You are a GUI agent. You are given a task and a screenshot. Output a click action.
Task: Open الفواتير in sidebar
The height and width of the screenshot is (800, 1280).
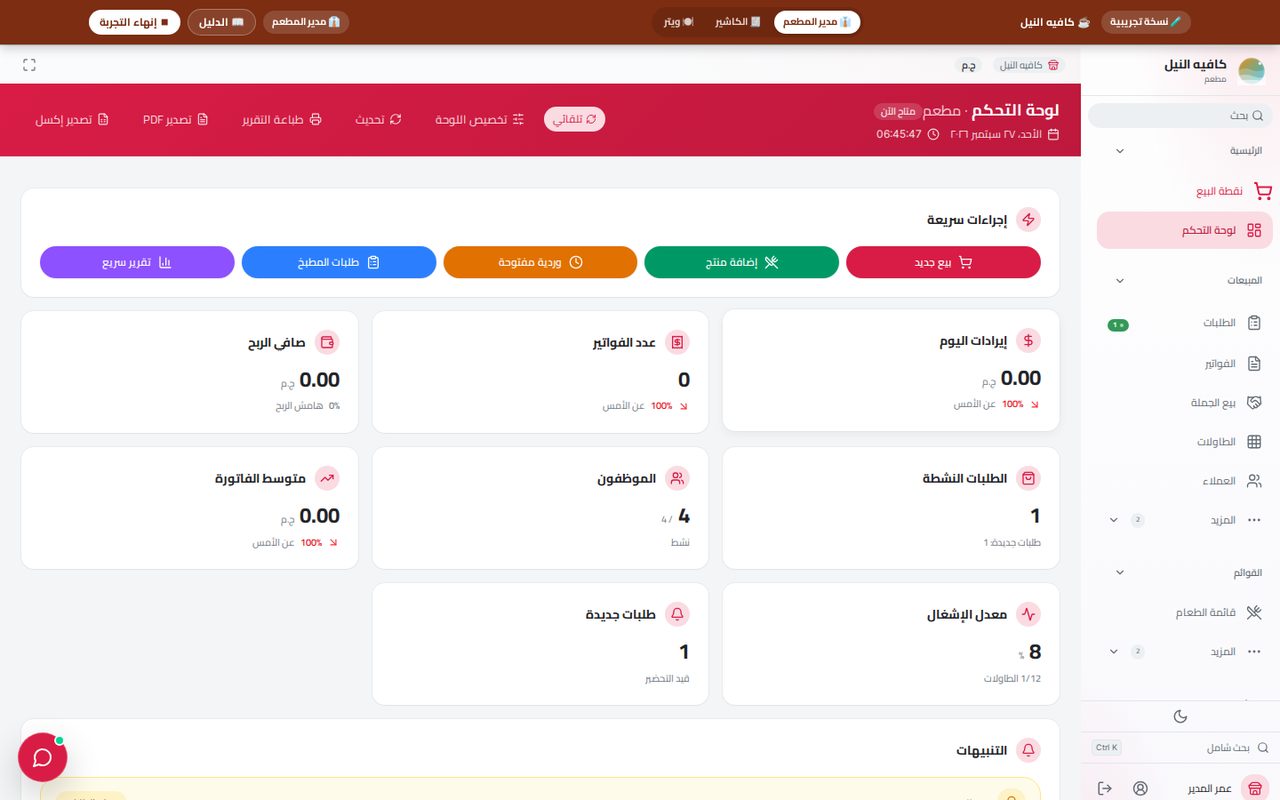click(1185, 364)
